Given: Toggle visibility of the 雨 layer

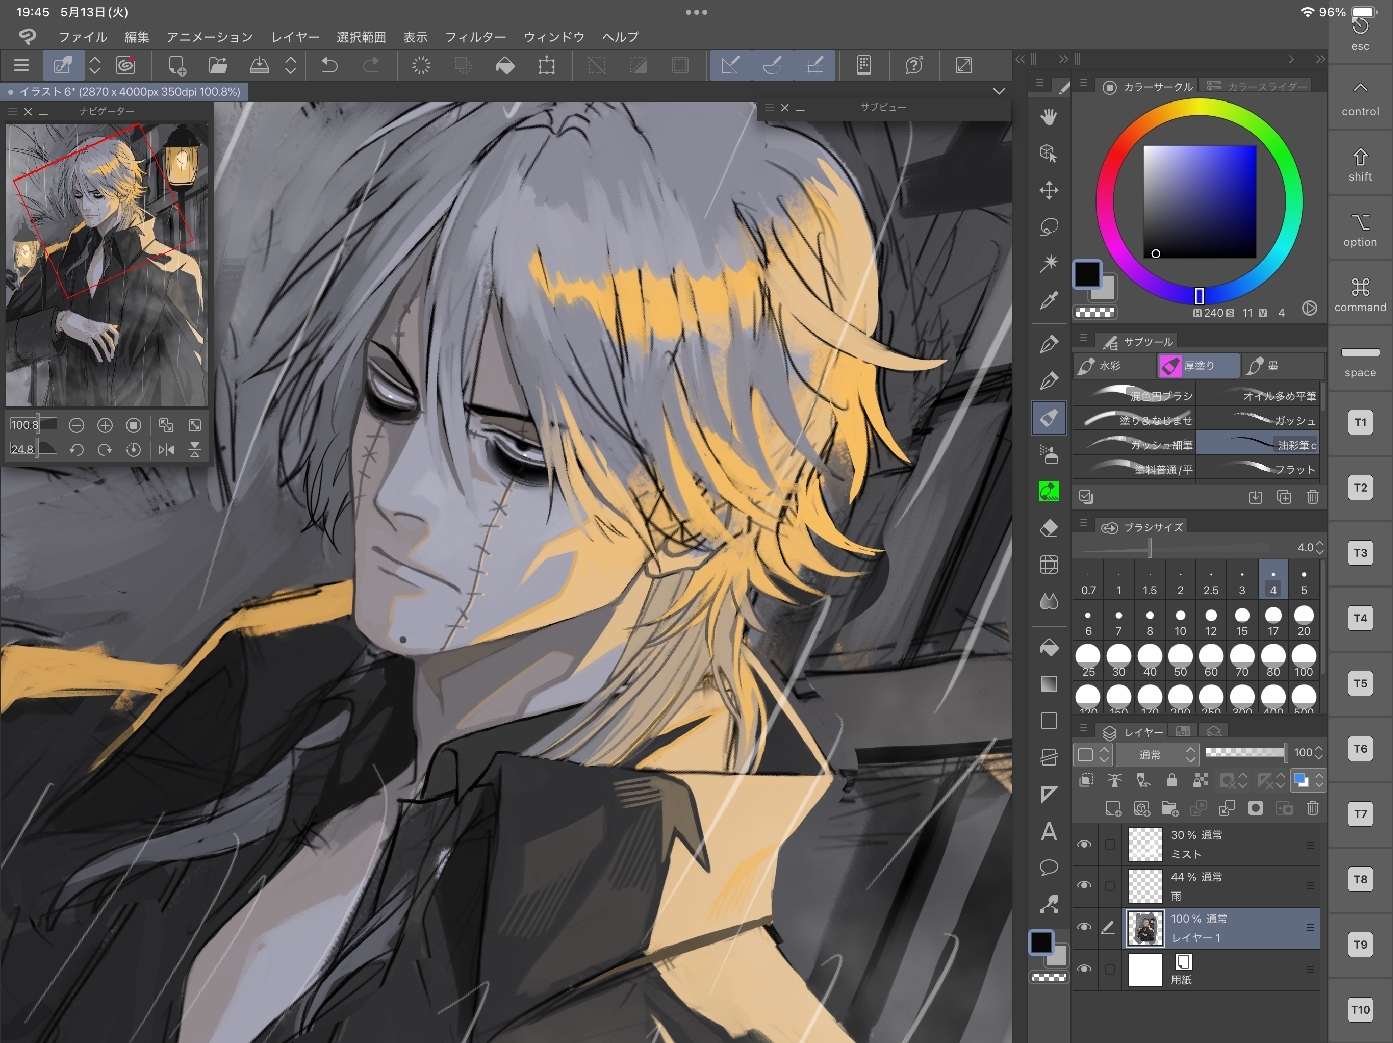Looking at the screenshot, I should [1084, 886].
